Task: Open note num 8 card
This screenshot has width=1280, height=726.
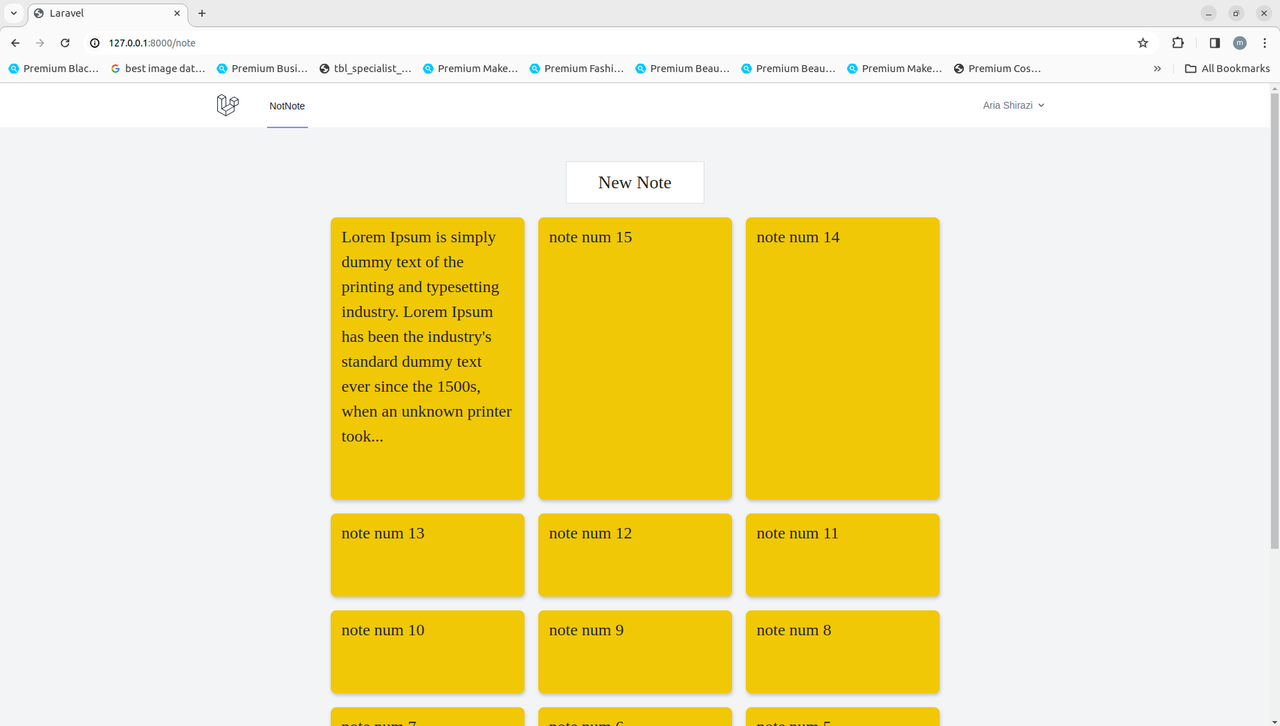Action: tap(843, 652)
